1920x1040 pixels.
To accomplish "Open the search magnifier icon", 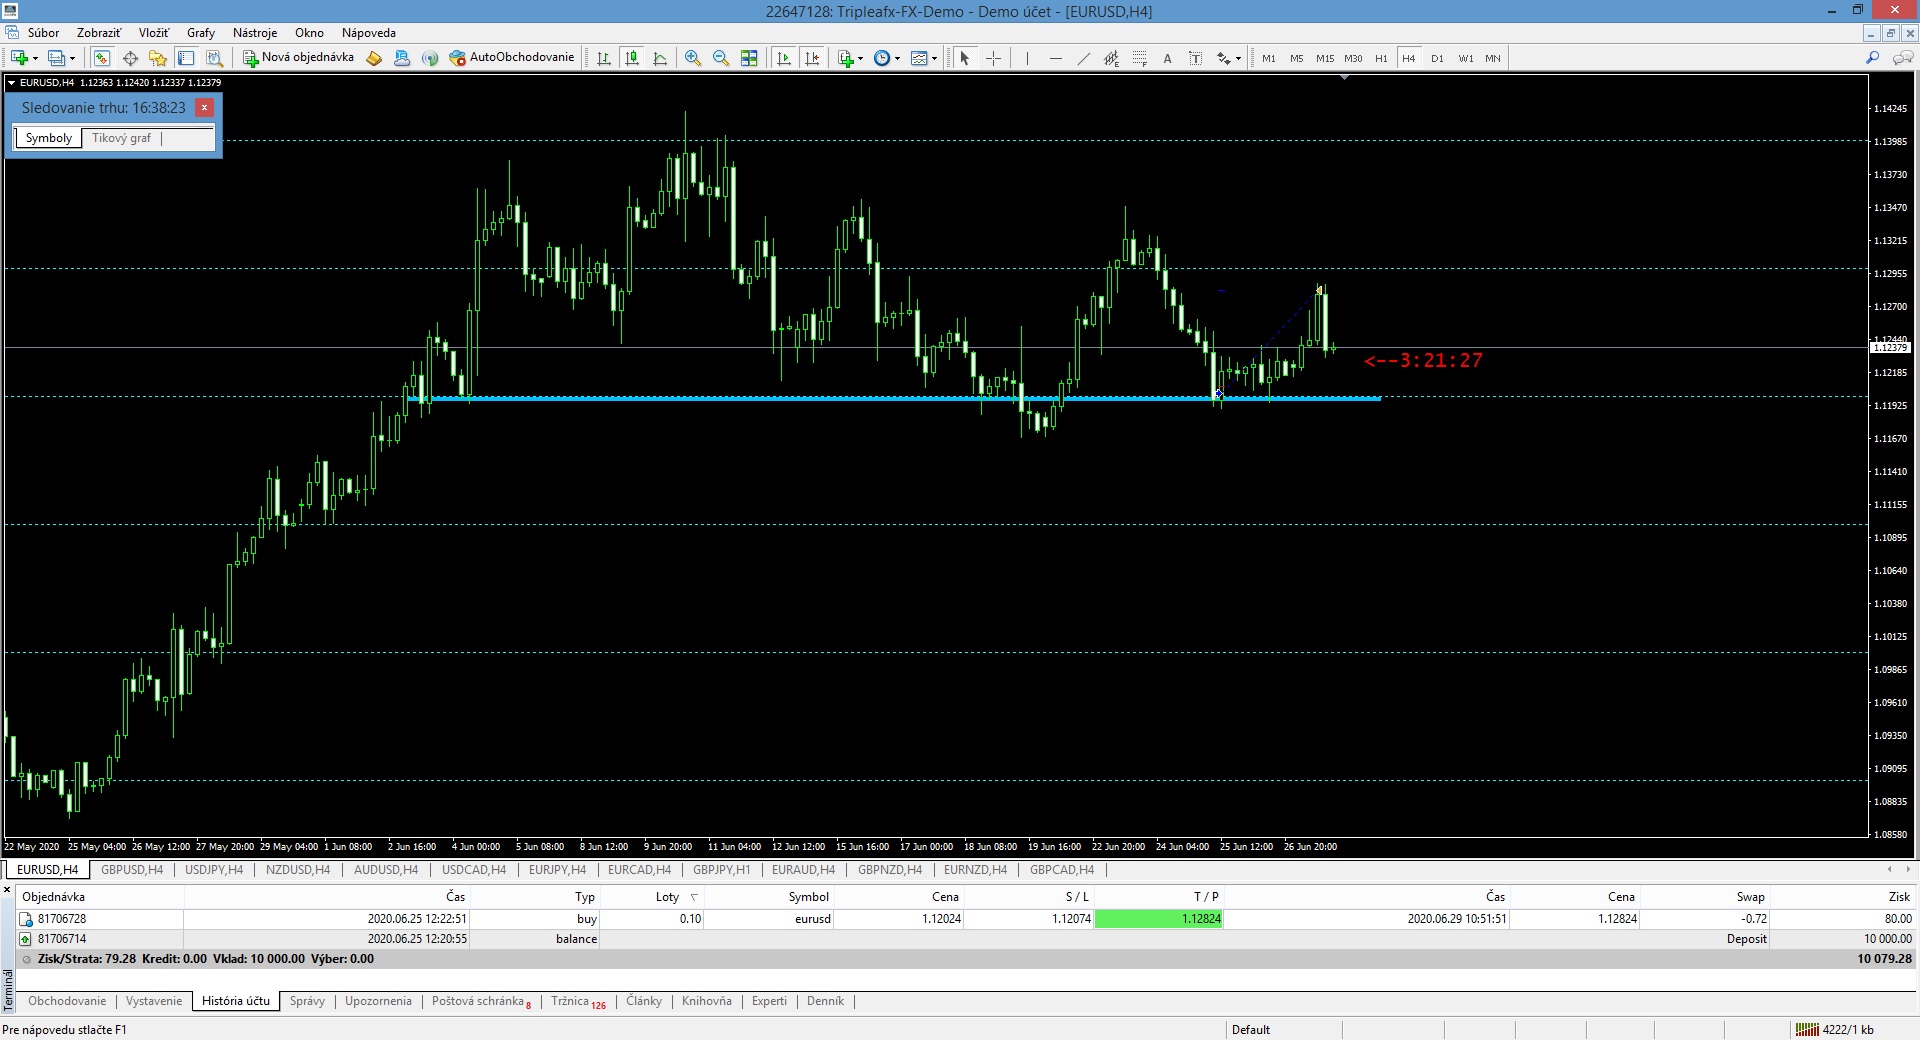I will pos(1873,58).
